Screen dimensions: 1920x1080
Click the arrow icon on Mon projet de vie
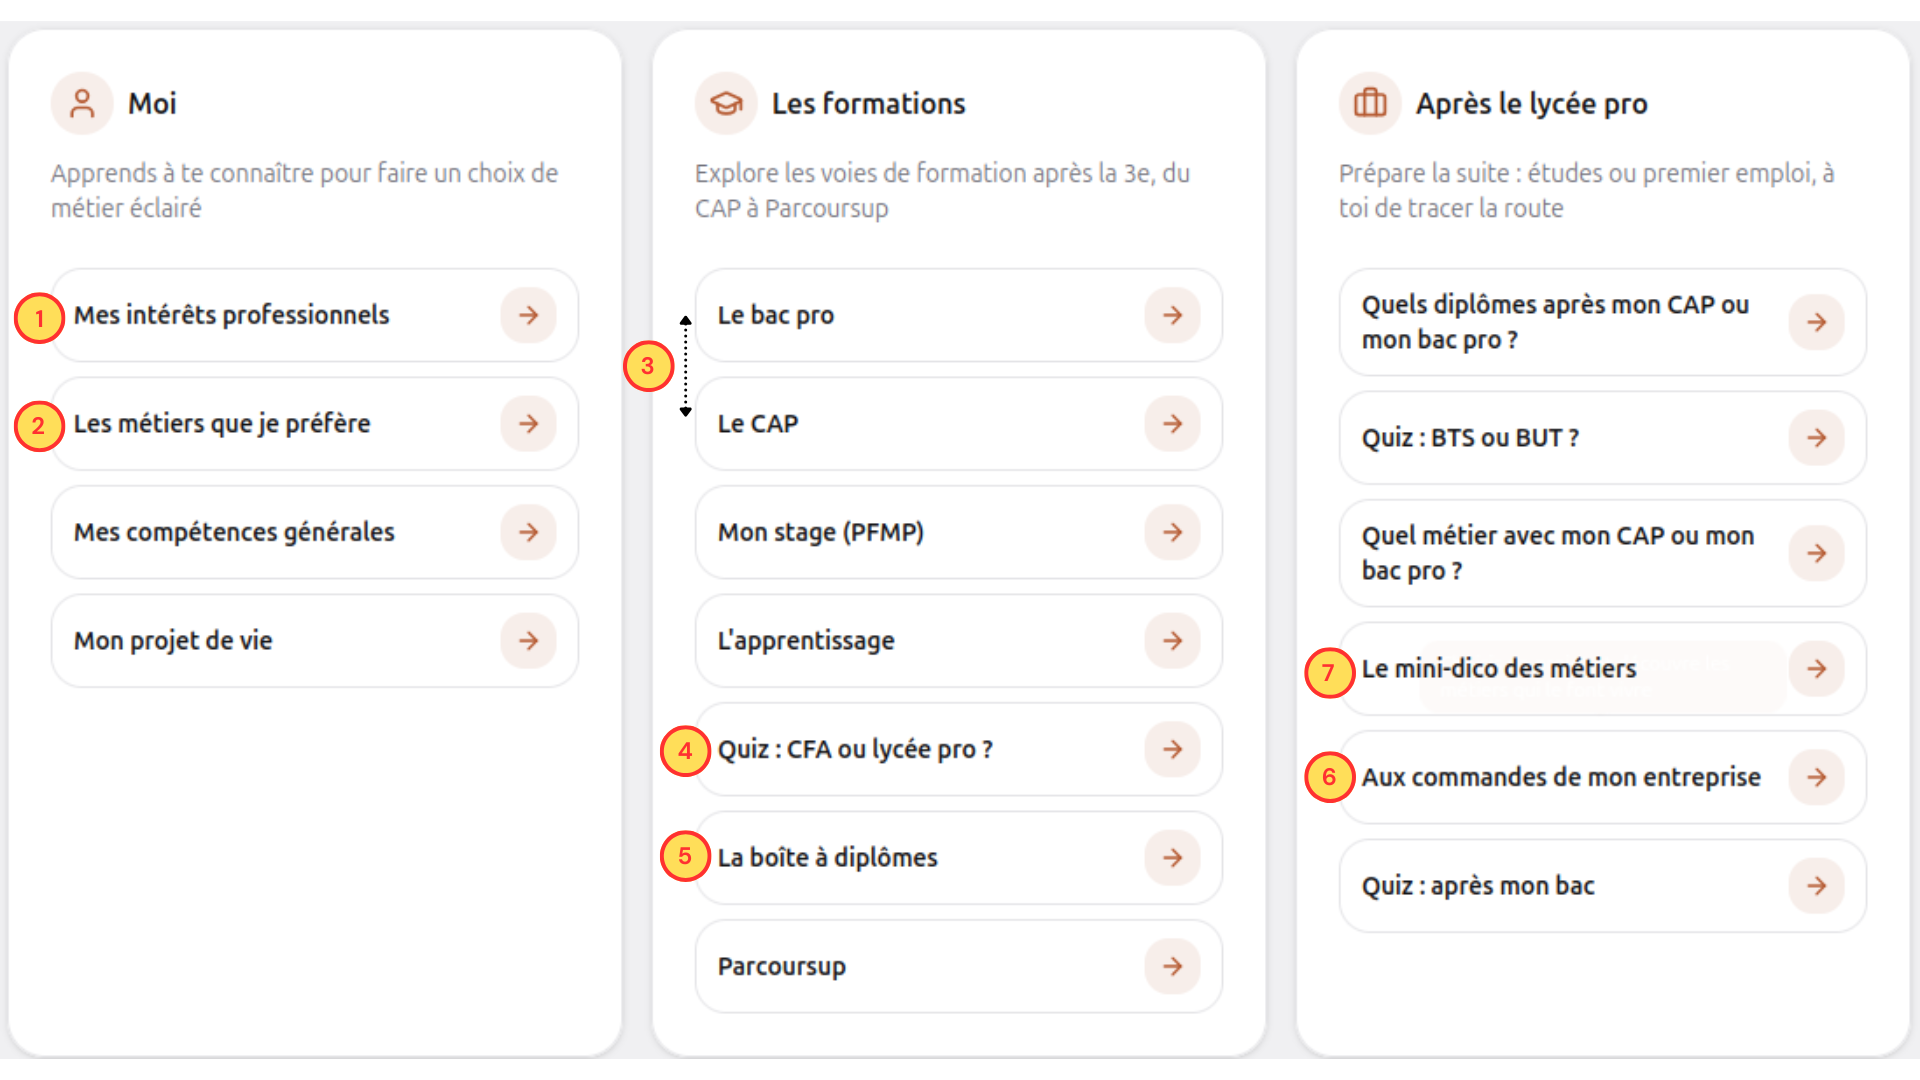[528, 641]
